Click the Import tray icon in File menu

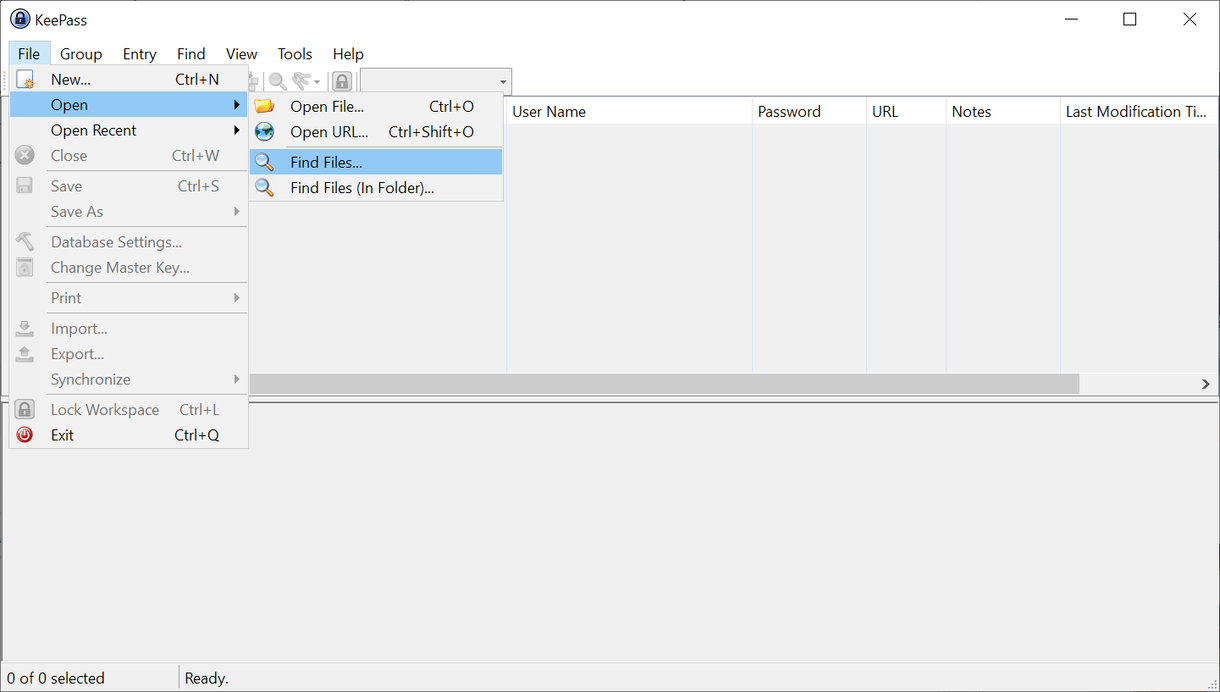tap(25, 328)
